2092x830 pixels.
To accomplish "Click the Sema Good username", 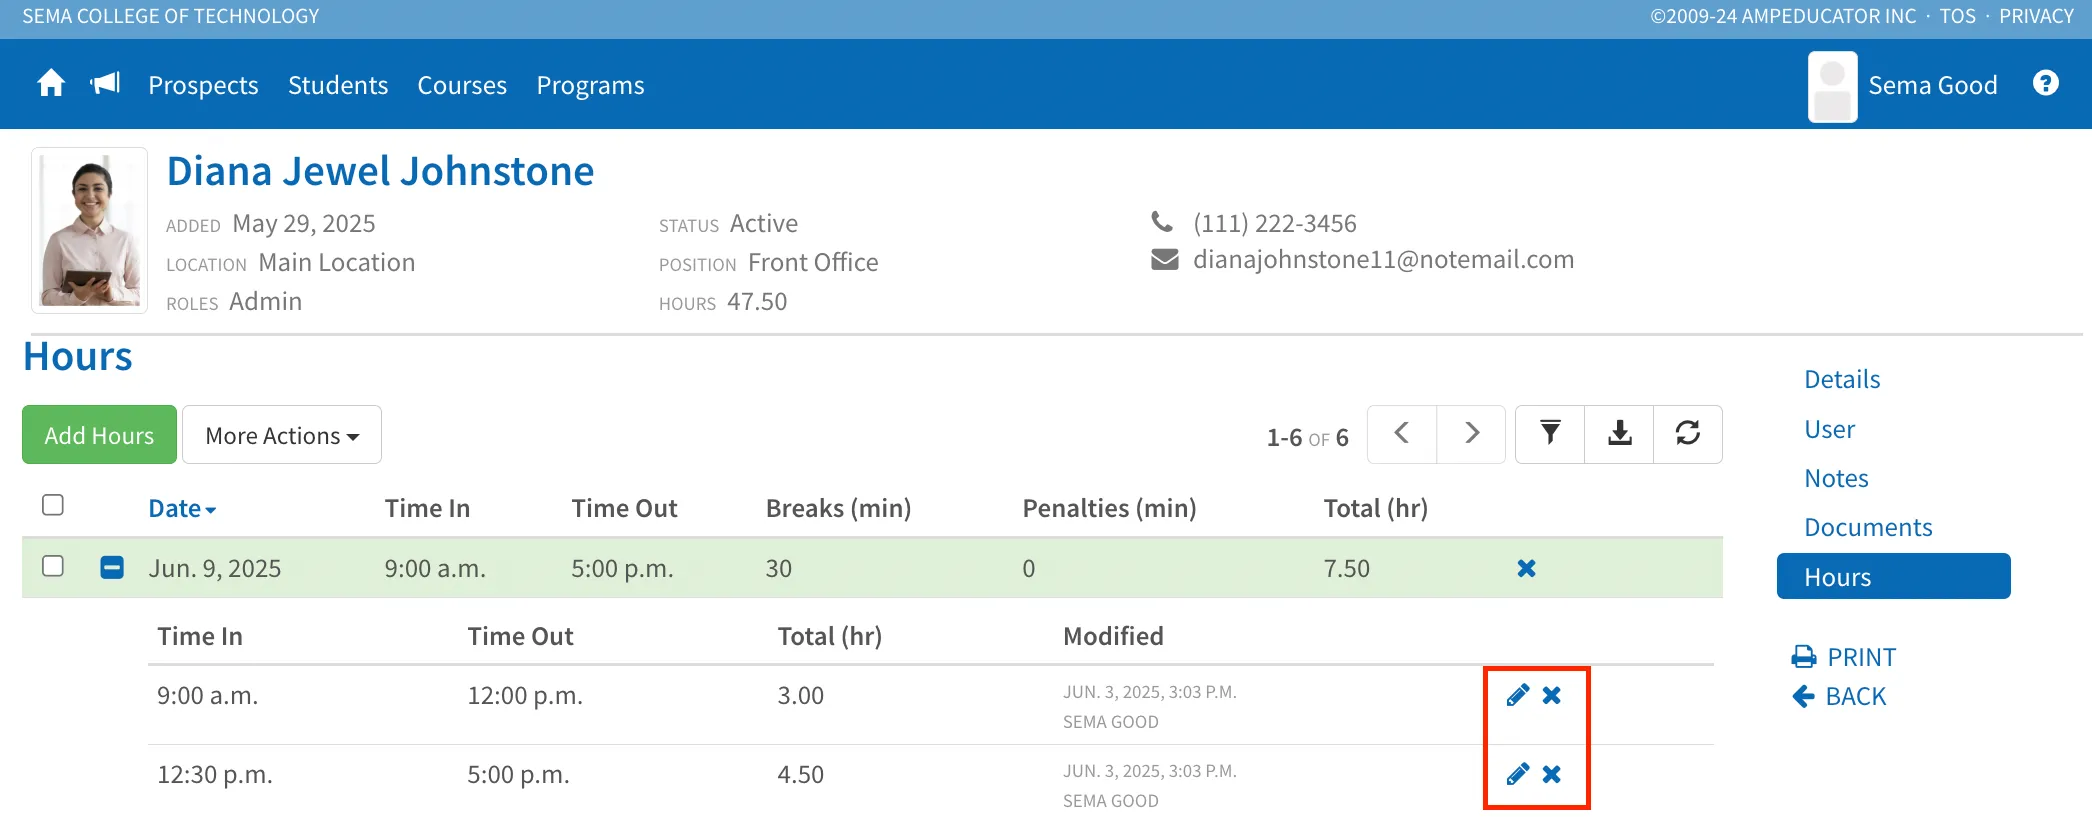I will tap(1933, 85).
